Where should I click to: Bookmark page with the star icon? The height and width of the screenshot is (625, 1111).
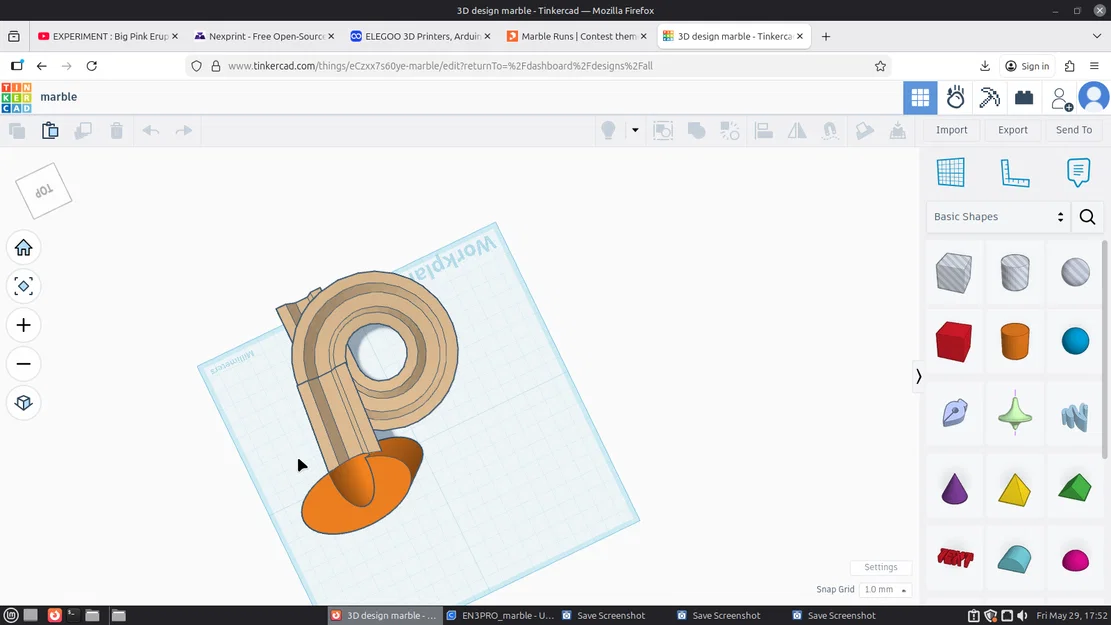(880, 66)
